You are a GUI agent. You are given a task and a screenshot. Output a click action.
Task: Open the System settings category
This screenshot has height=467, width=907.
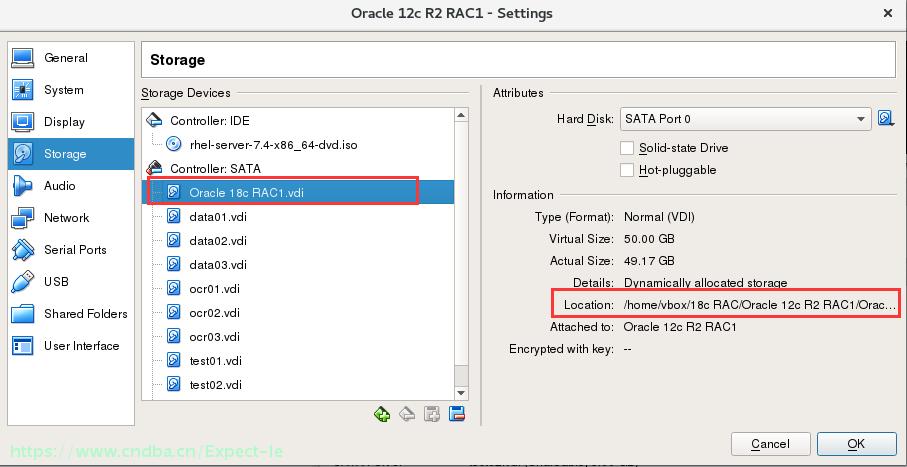click(x=71, y=90)
